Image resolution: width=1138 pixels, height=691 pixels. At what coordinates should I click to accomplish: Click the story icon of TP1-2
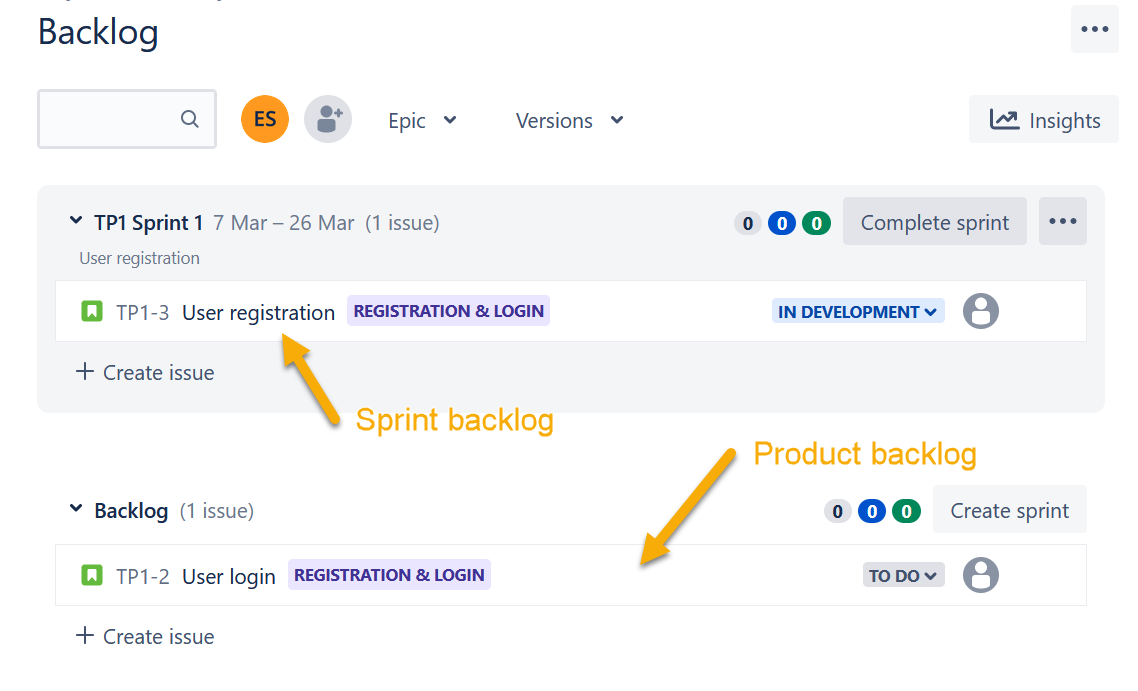(91, 576)
